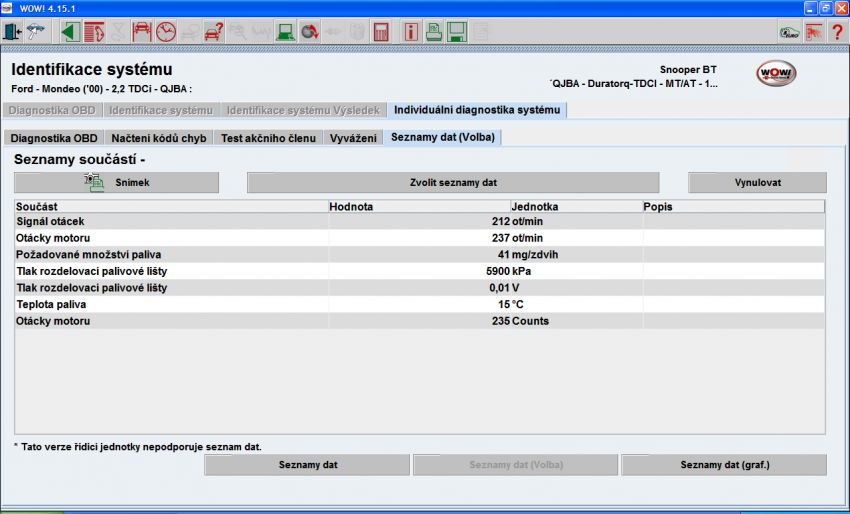The image size is (850, 514).
Task: Switch to the Vyvážení tab
Action: tap(353, 138)
